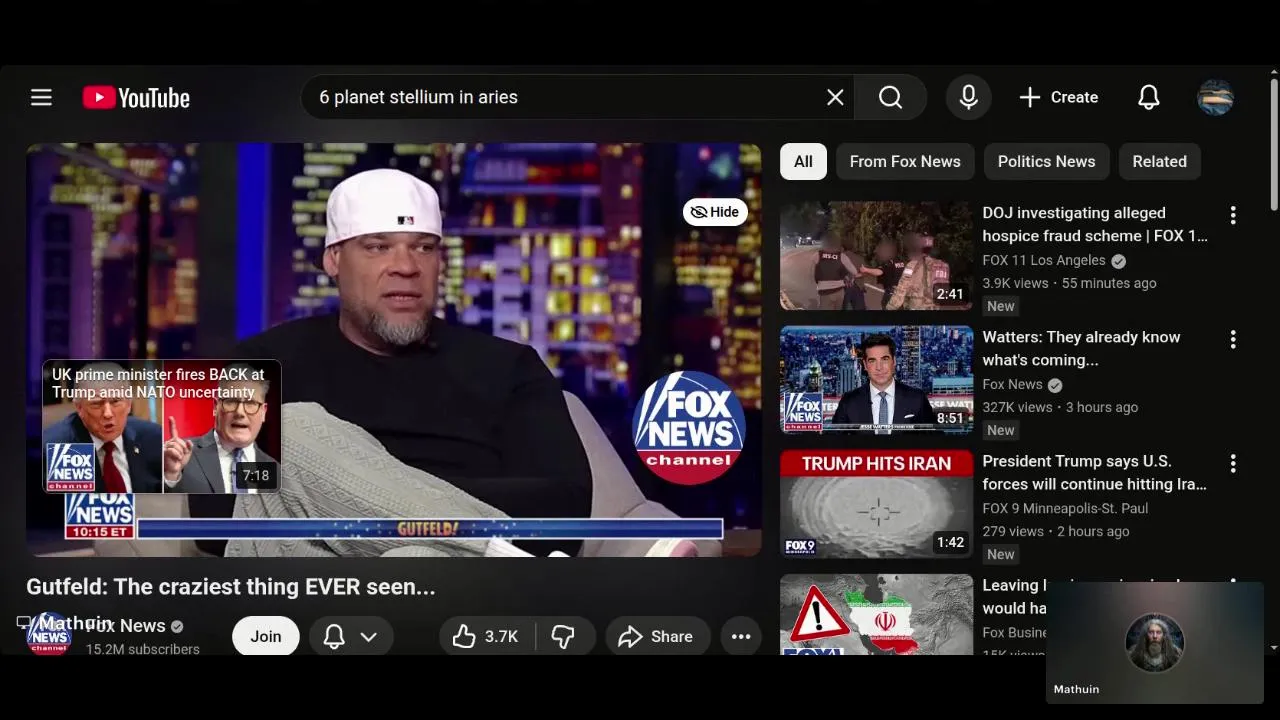Select the All filter chip
The image size is (1280, 720).
pos(803,161)
